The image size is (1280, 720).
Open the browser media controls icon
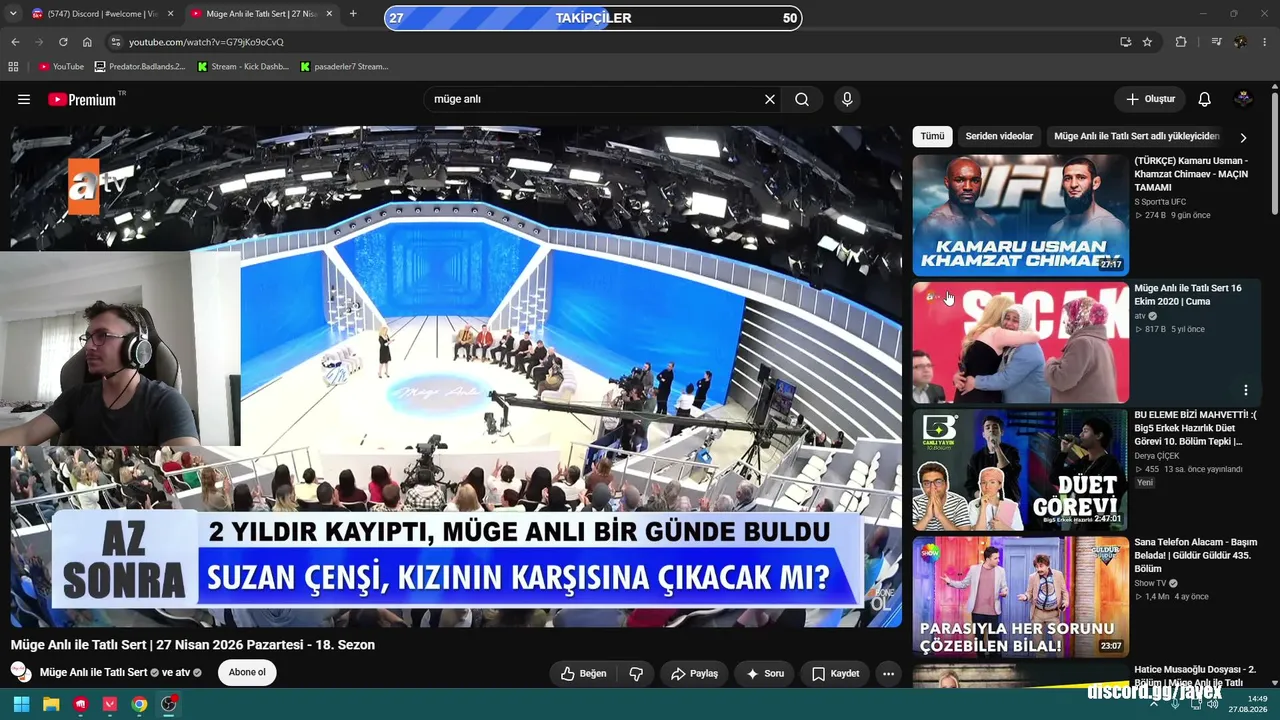click(1216, 42)
